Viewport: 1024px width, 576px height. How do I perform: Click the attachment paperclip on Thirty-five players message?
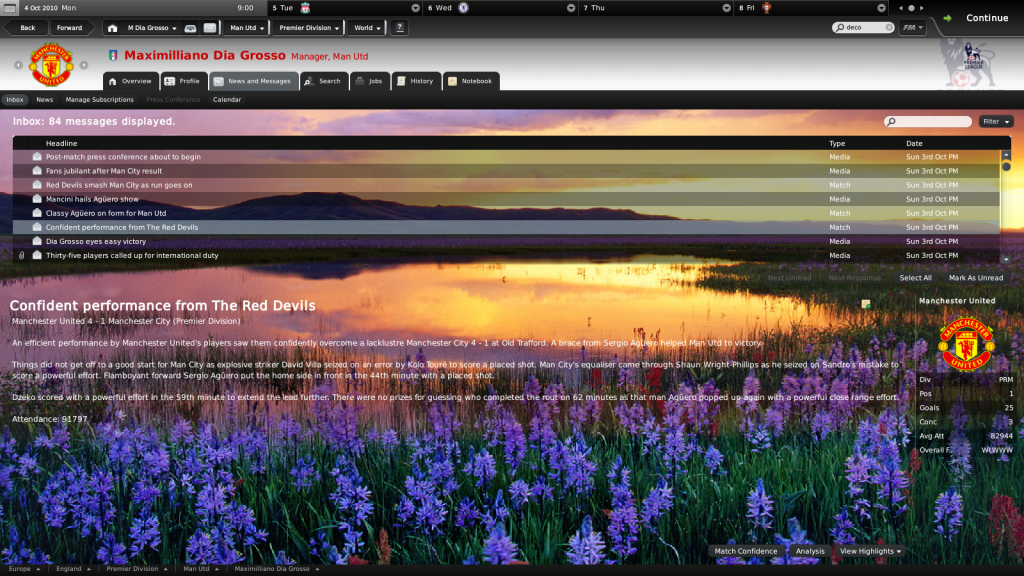pyautogui.click(x=22, y=255)
